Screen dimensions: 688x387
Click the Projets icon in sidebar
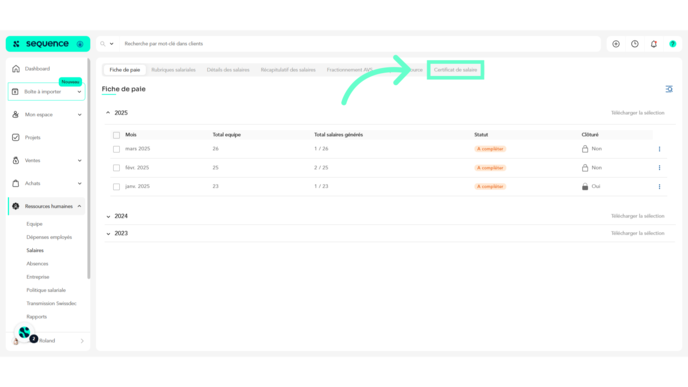click(16, 137)
